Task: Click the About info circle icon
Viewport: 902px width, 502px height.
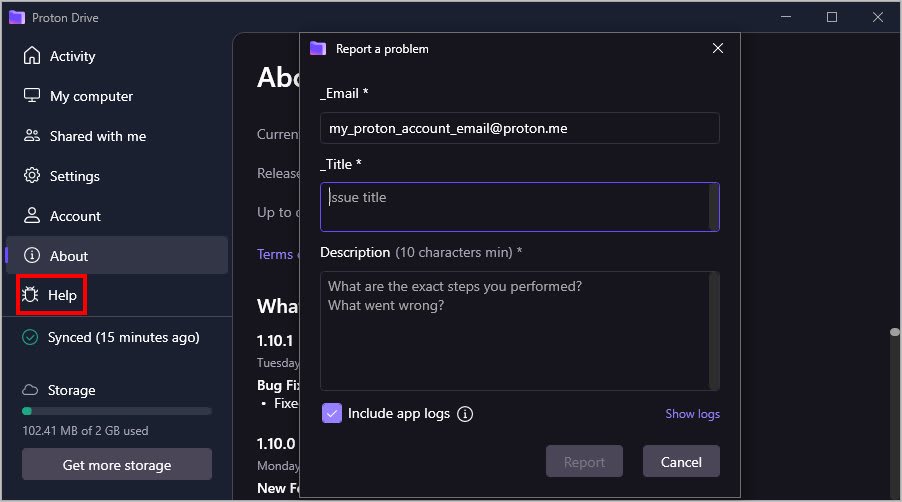Action: pos(32,255)
